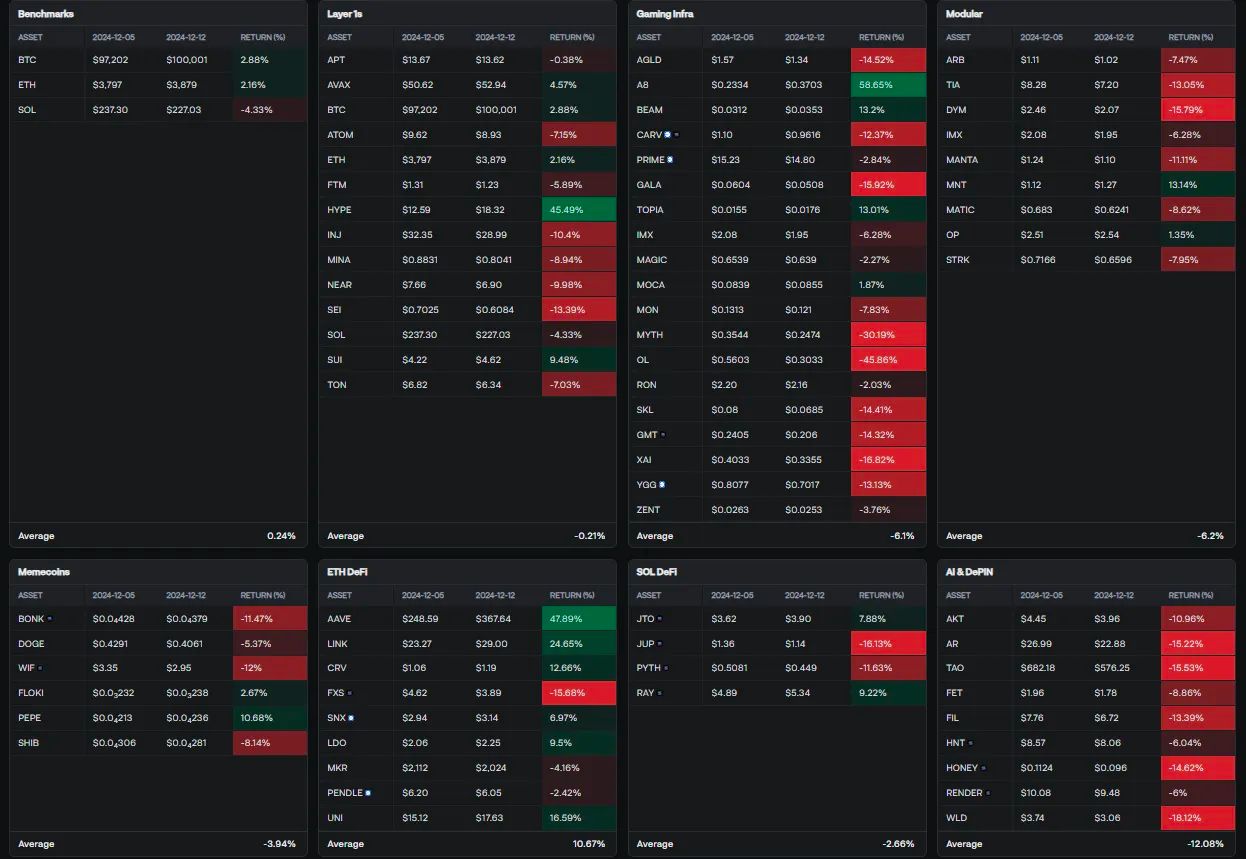Sort Gaming Infra by ASSET column header
The width and height of the screenshot is (1246, 859).
[649, 37]
